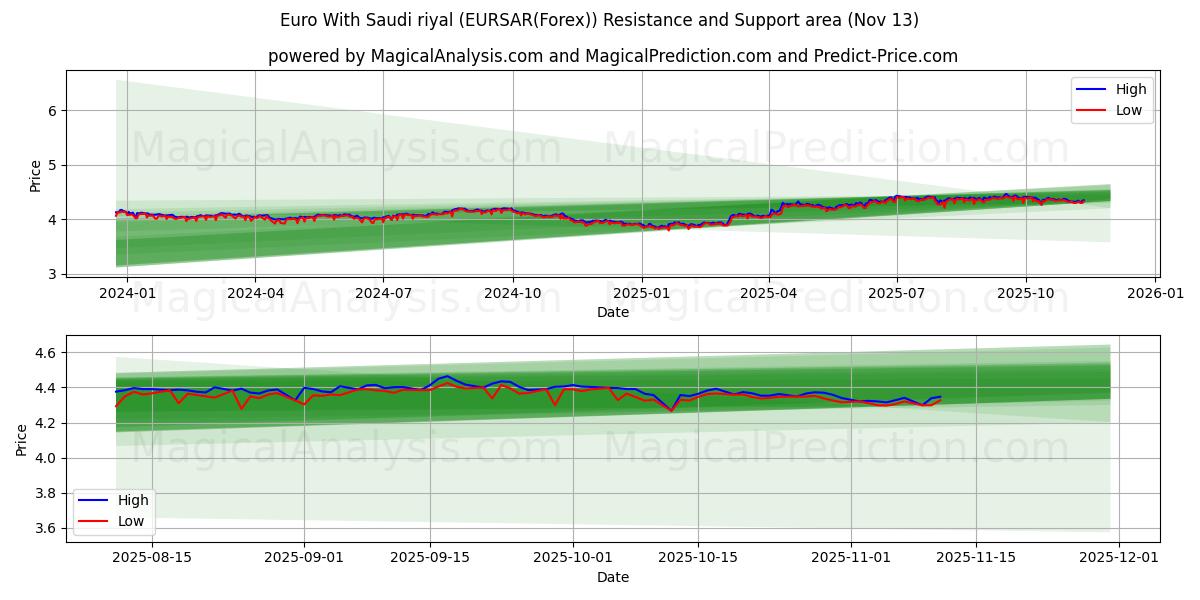The image size is (1200, 600).
Task: Click the Date axis label on top chart
Action: (614, 313)
